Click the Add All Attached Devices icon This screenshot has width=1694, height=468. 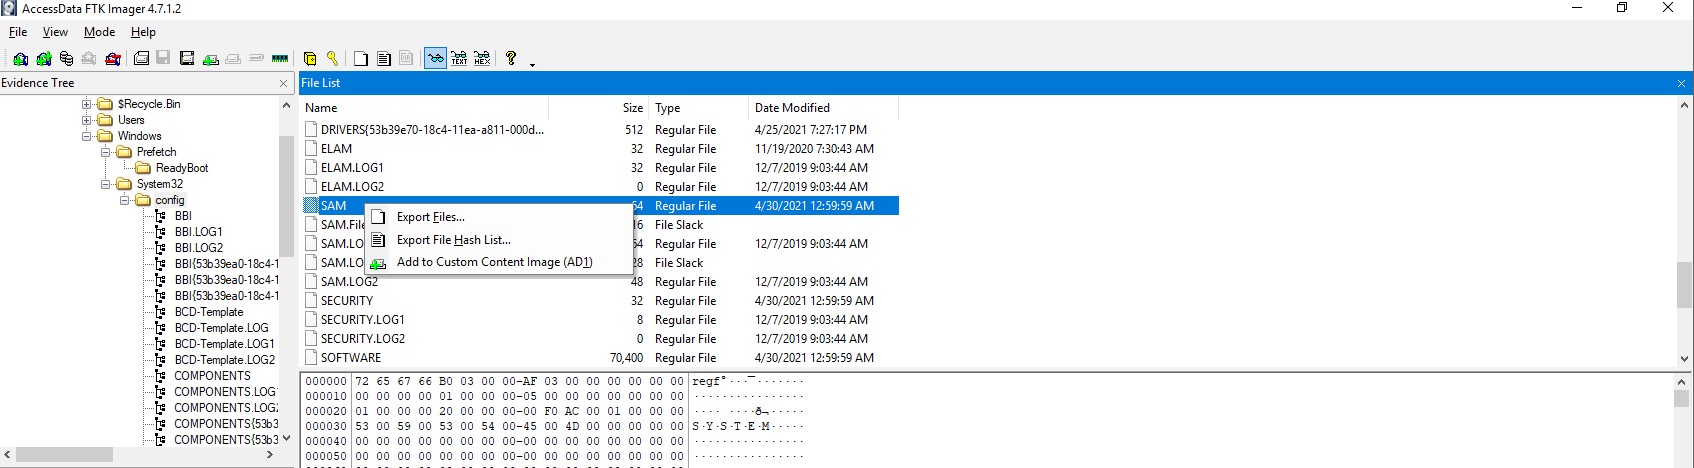43,59
